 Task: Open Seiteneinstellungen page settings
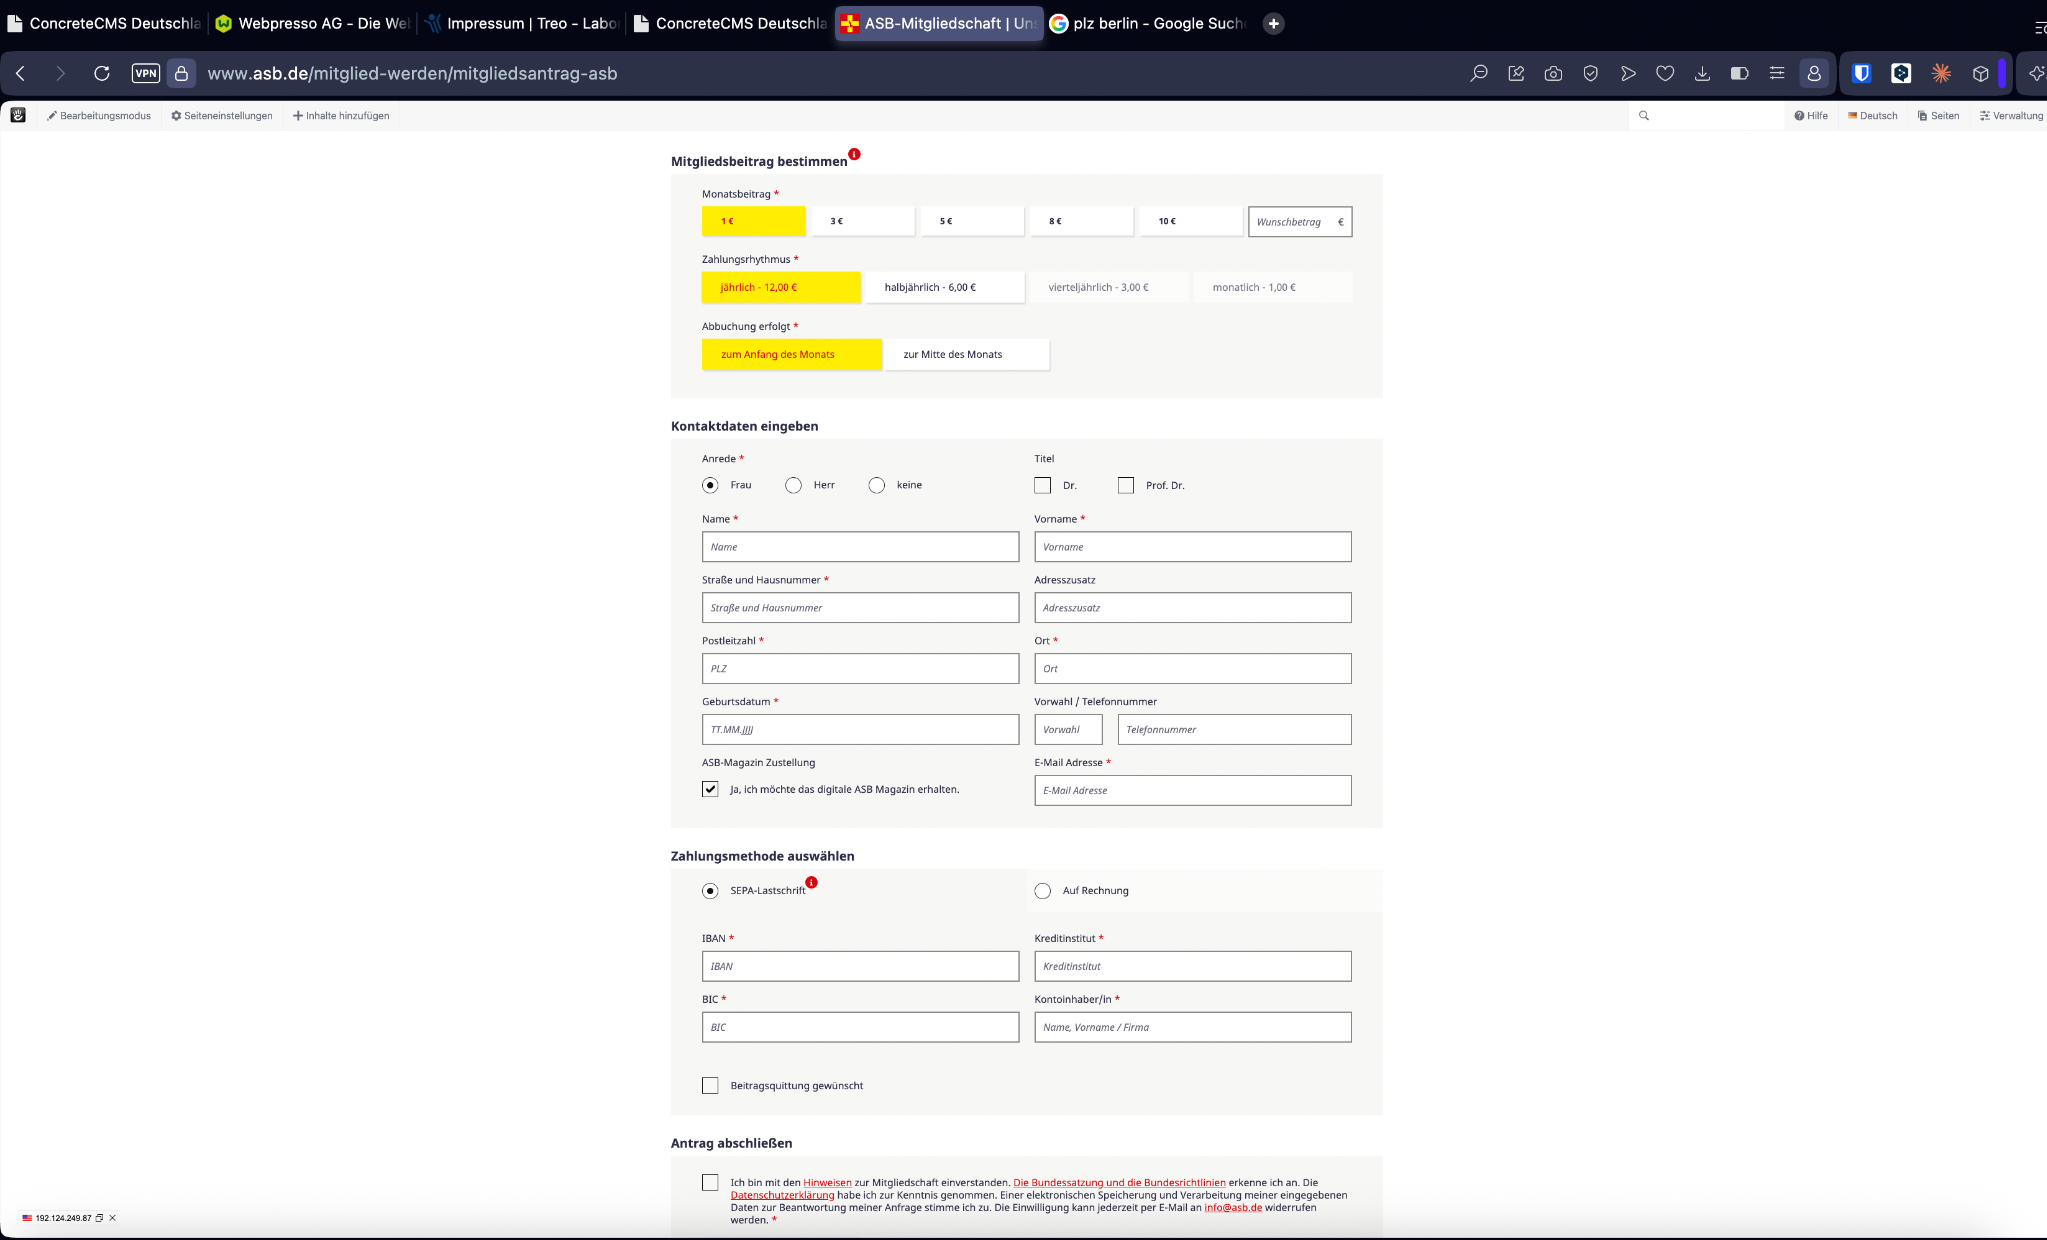pos(222,116)
